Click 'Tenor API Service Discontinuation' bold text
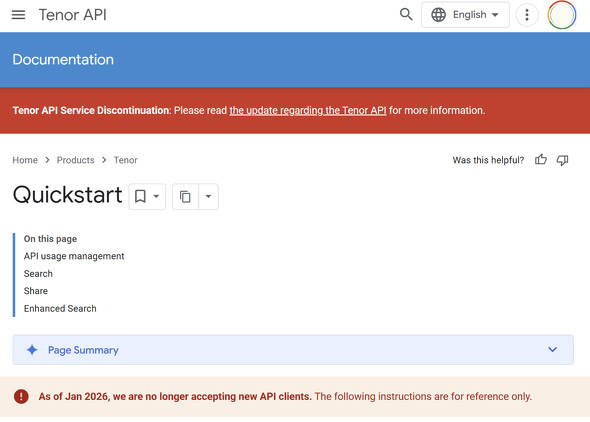Screen dimensions: 590x422 click(91, 110)
